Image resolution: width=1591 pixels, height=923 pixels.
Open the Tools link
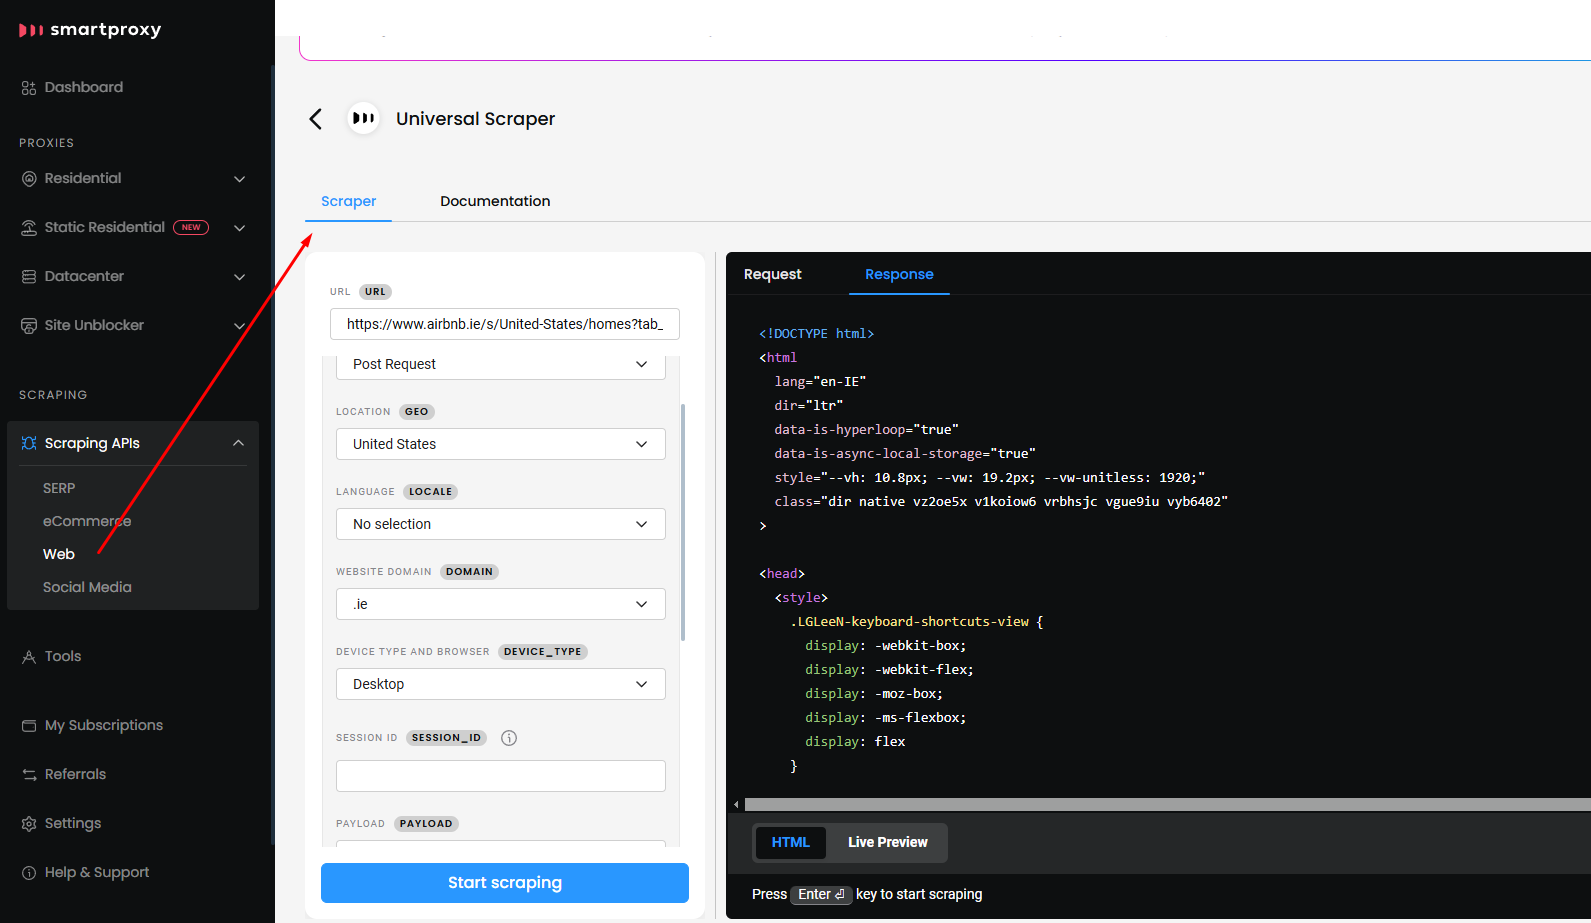pyautogui.click(x=63, y=657)
